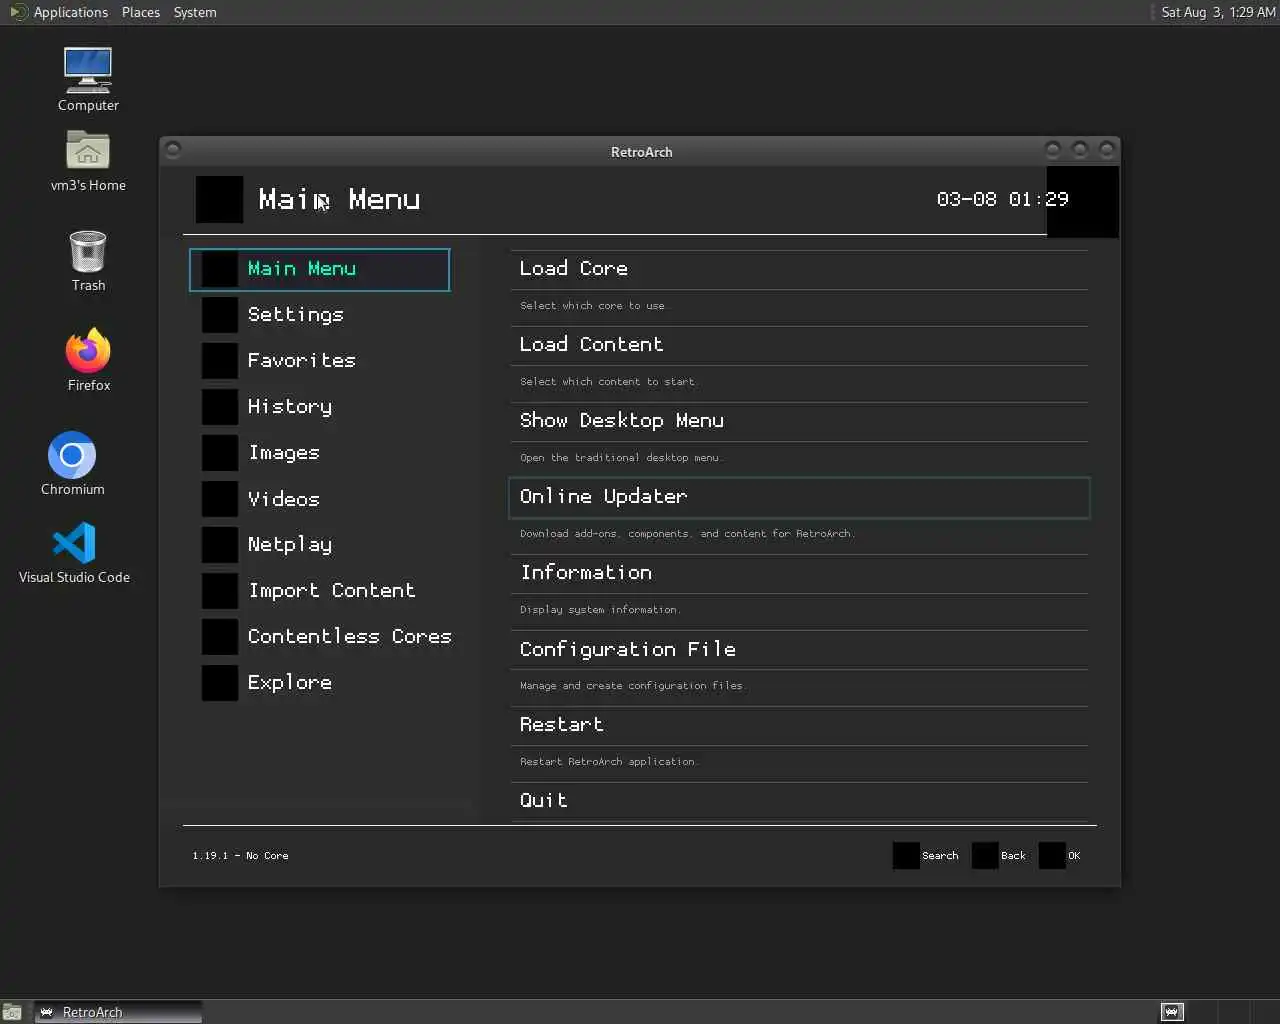Image resolution: width=1280 pixels, height=1024 pixels.
Task: Open the Places menu in top panel
Action: (x=141, y=12)
